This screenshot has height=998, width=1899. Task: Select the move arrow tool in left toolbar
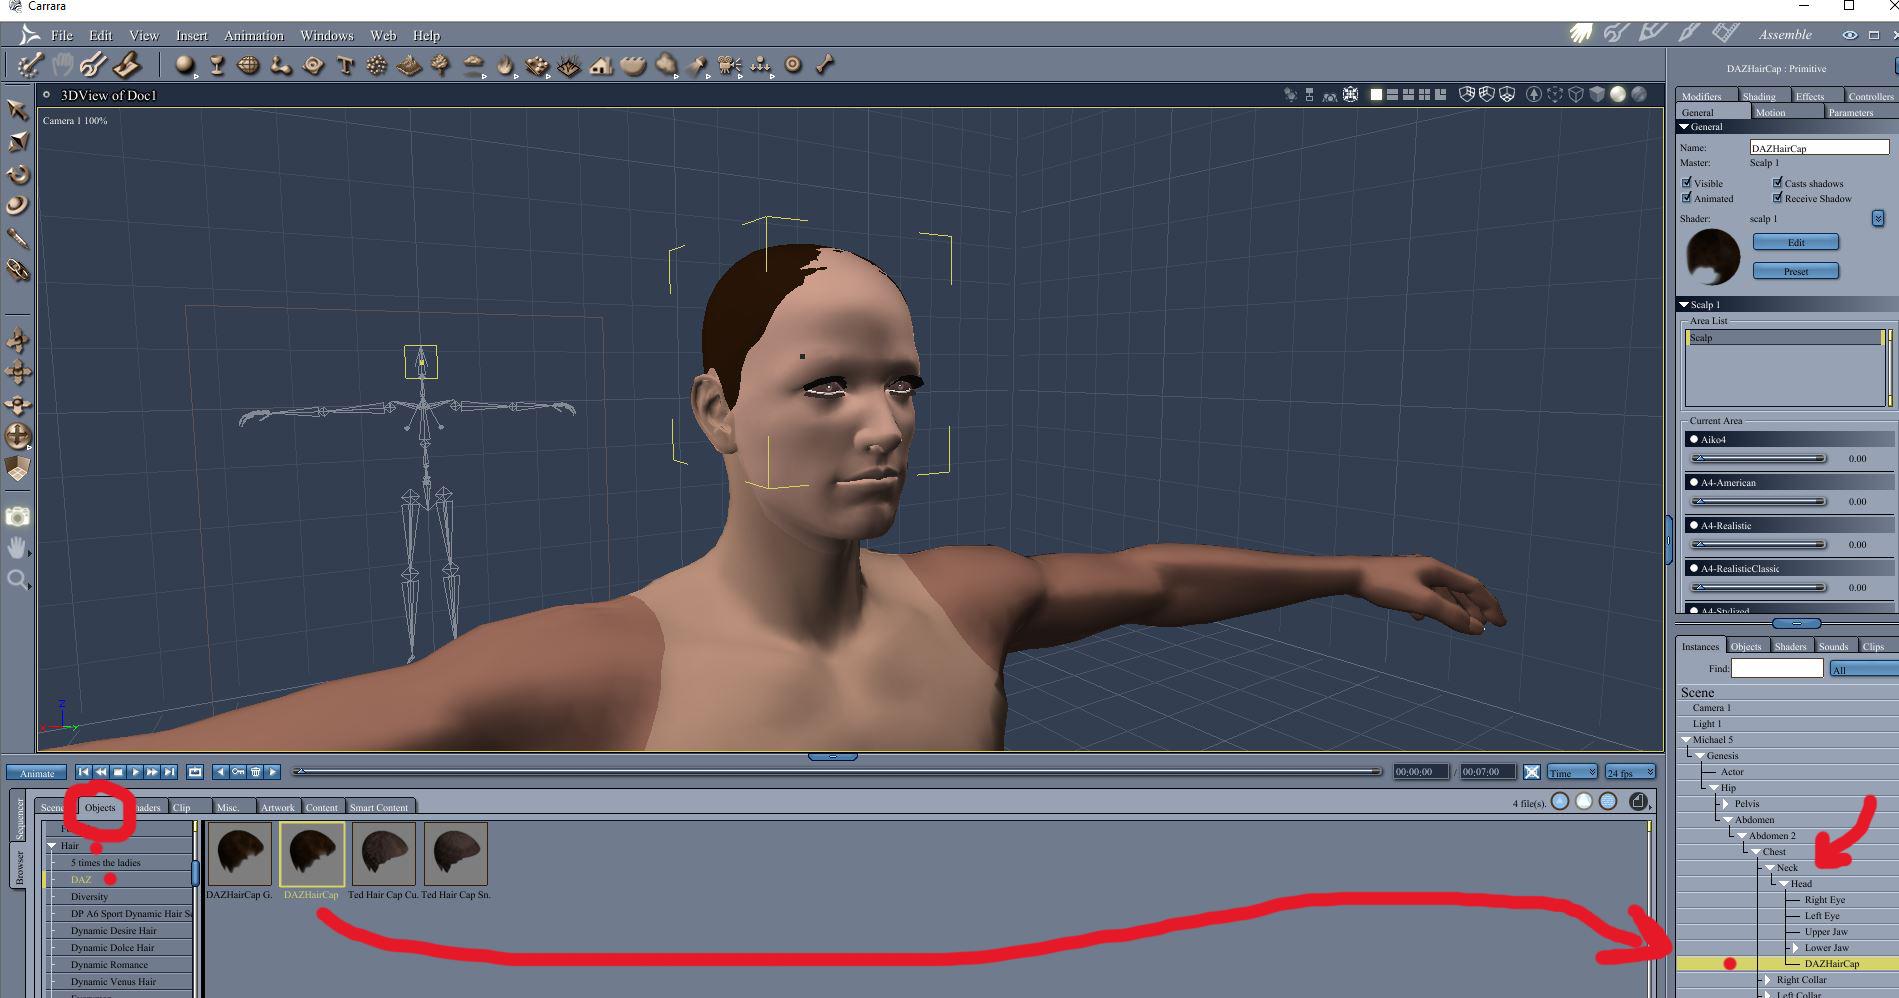point(17,109)
